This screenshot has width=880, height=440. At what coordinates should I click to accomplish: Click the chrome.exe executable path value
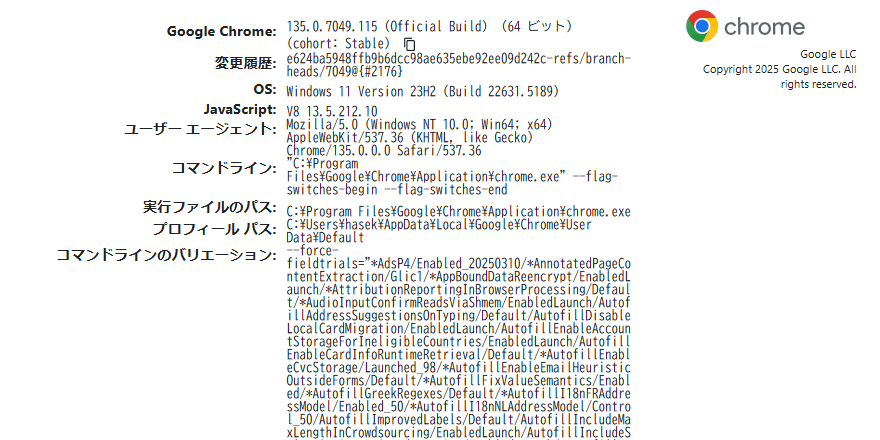(459, 212)
